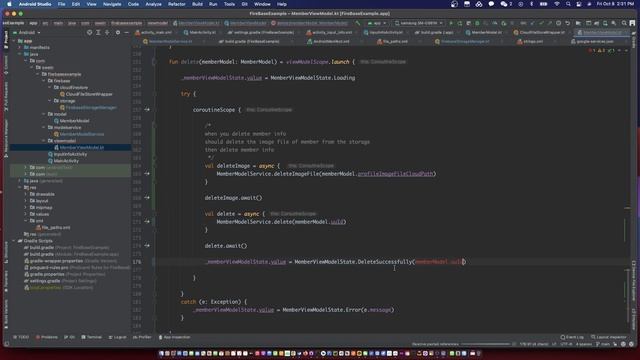Collapse the app module tree node

tap(14, 41)
